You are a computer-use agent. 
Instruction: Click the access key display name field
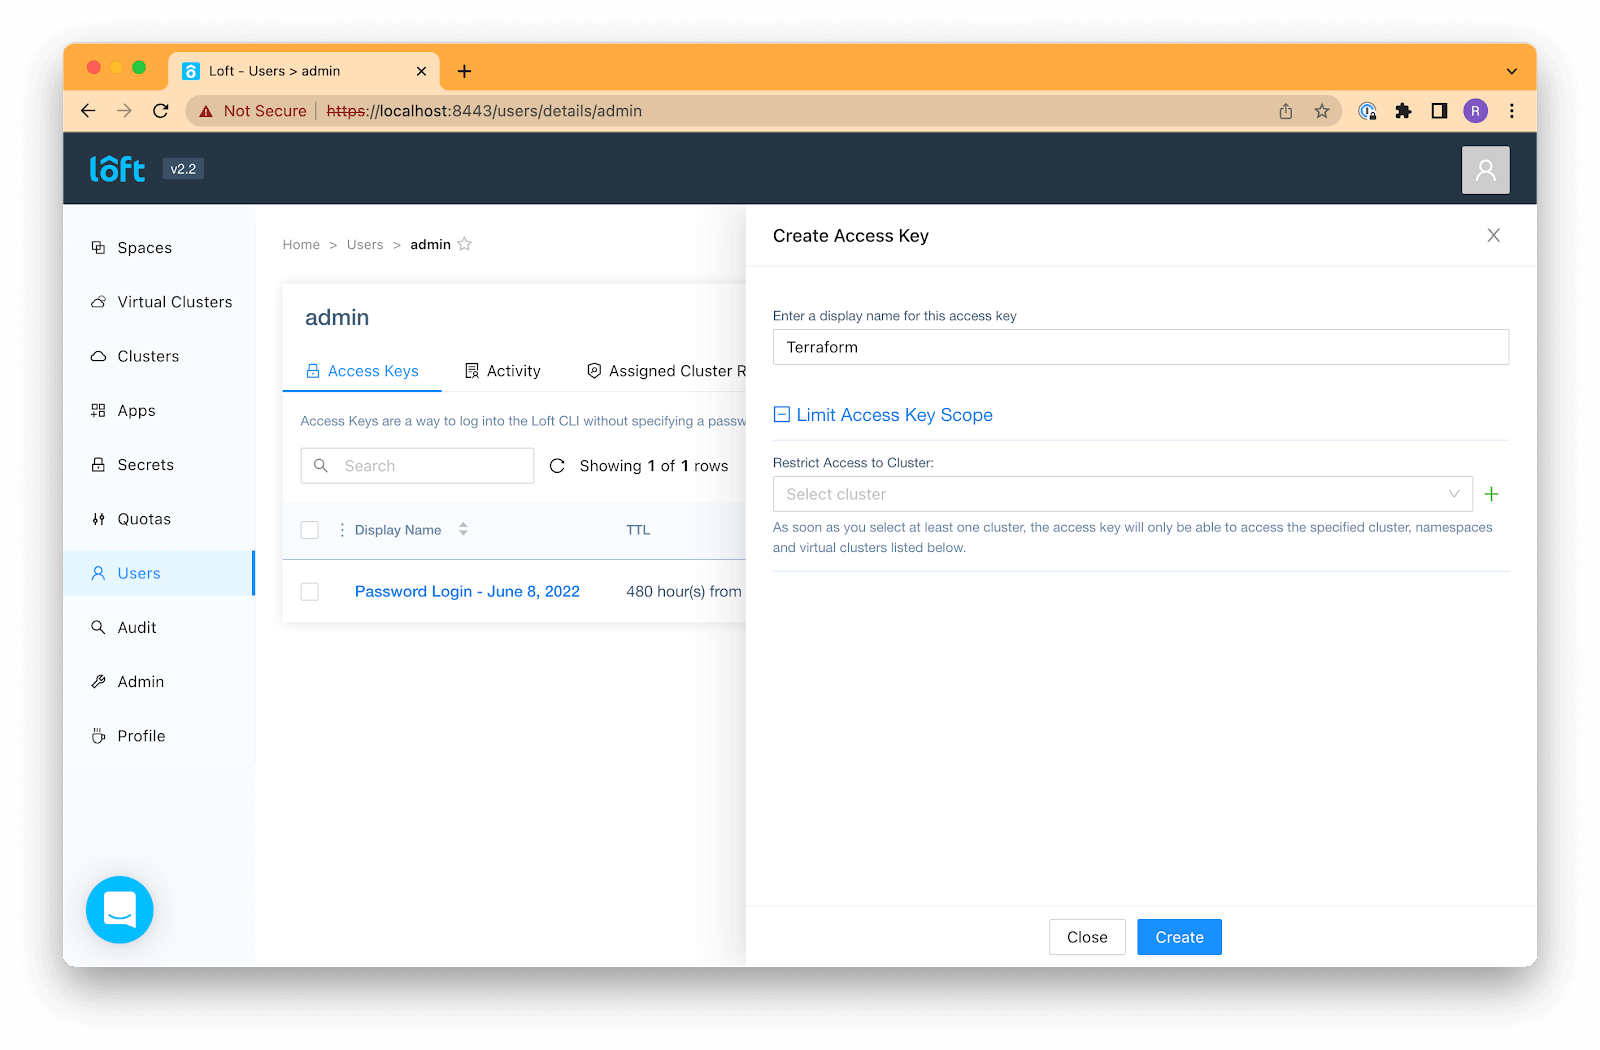click(x=1140, y=347)
